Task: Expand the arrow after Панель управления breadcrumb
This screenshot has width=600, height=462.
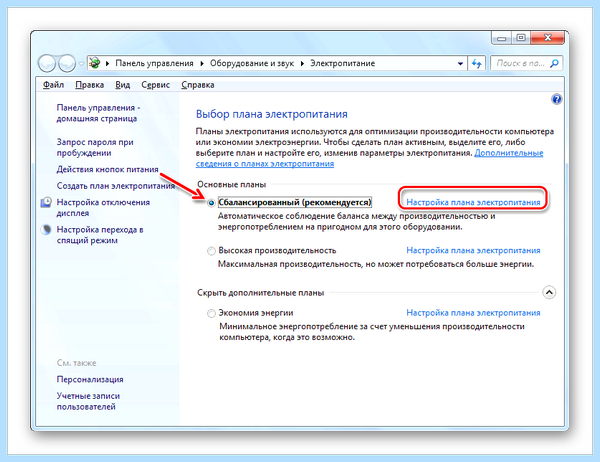Action: coord(202,64)
